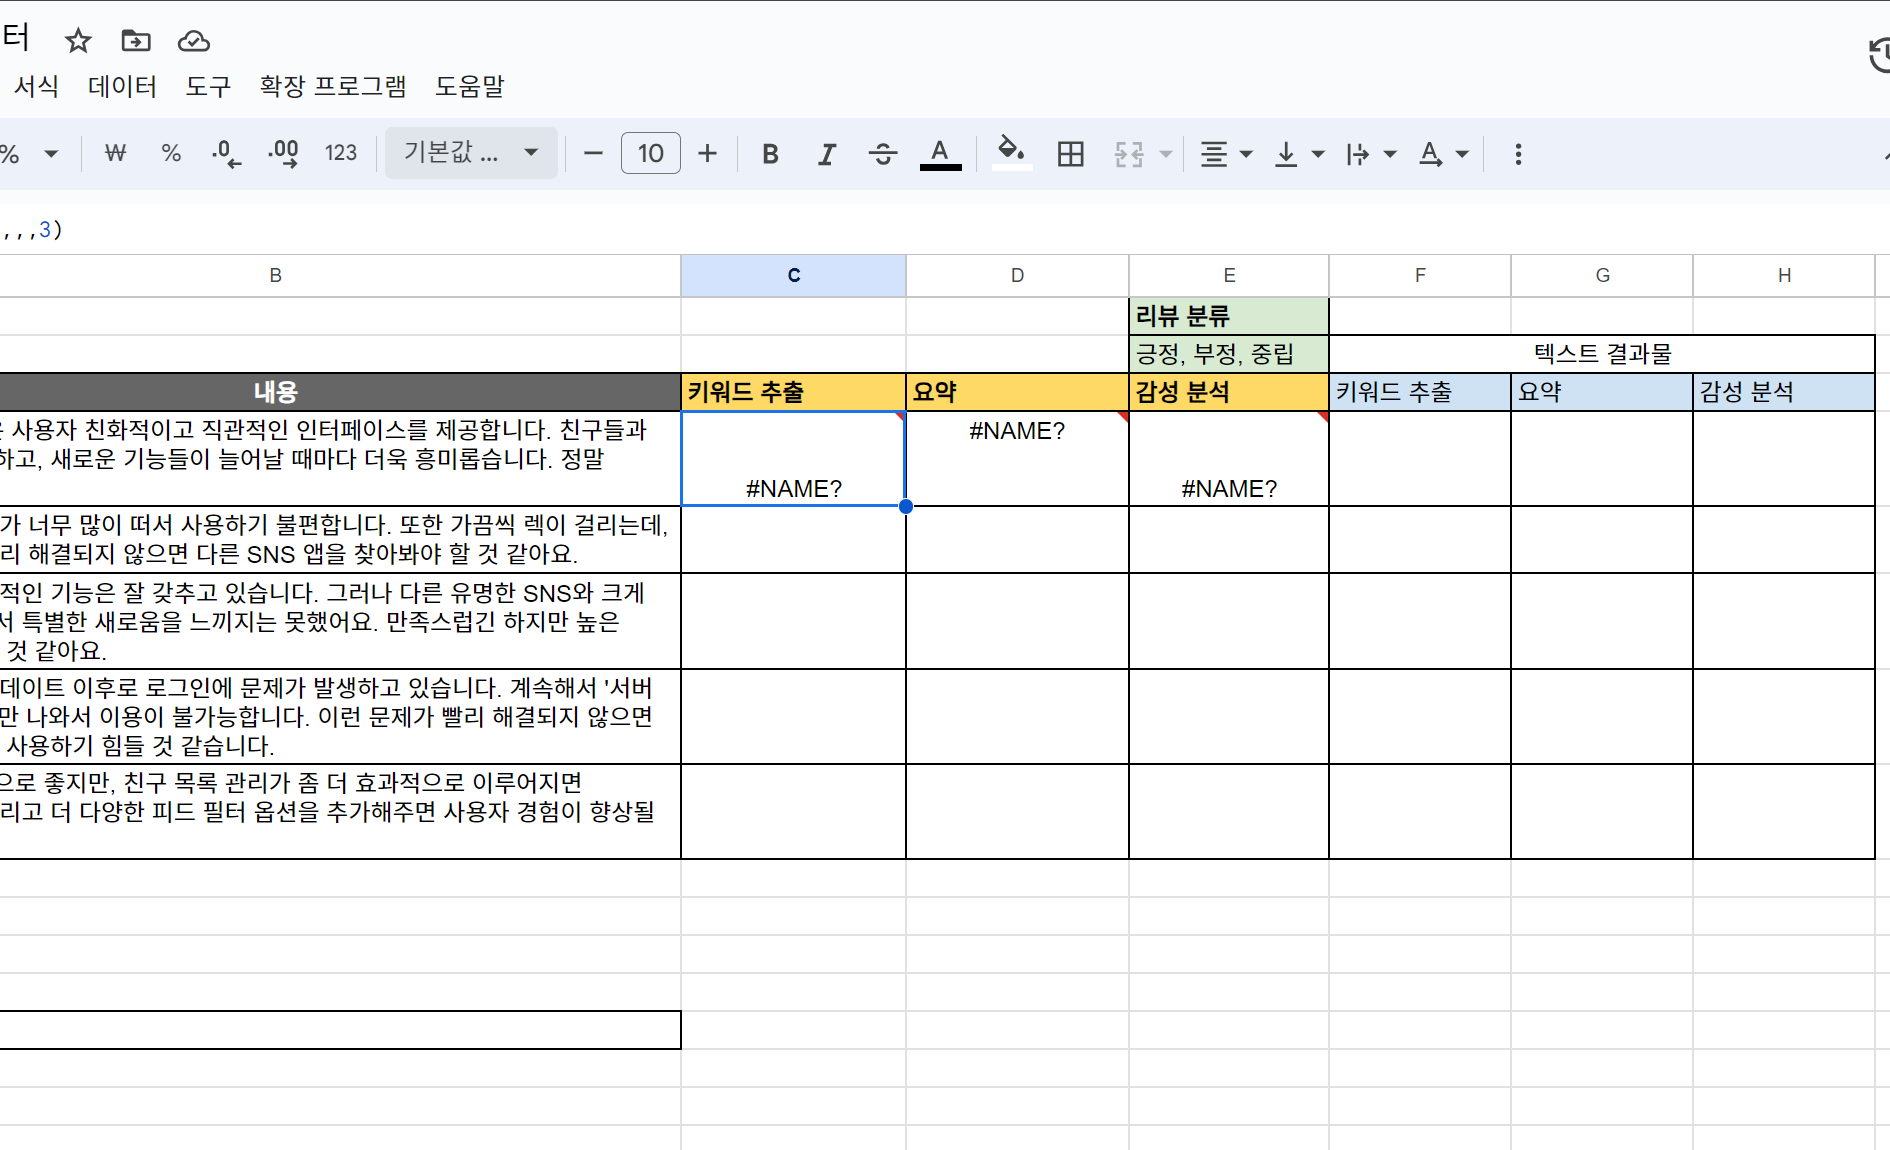Select review mentioning 다른 SNS 앱을 찾아봐야
This screenshot has width=1890, height=1150.
tap(340, 539)
